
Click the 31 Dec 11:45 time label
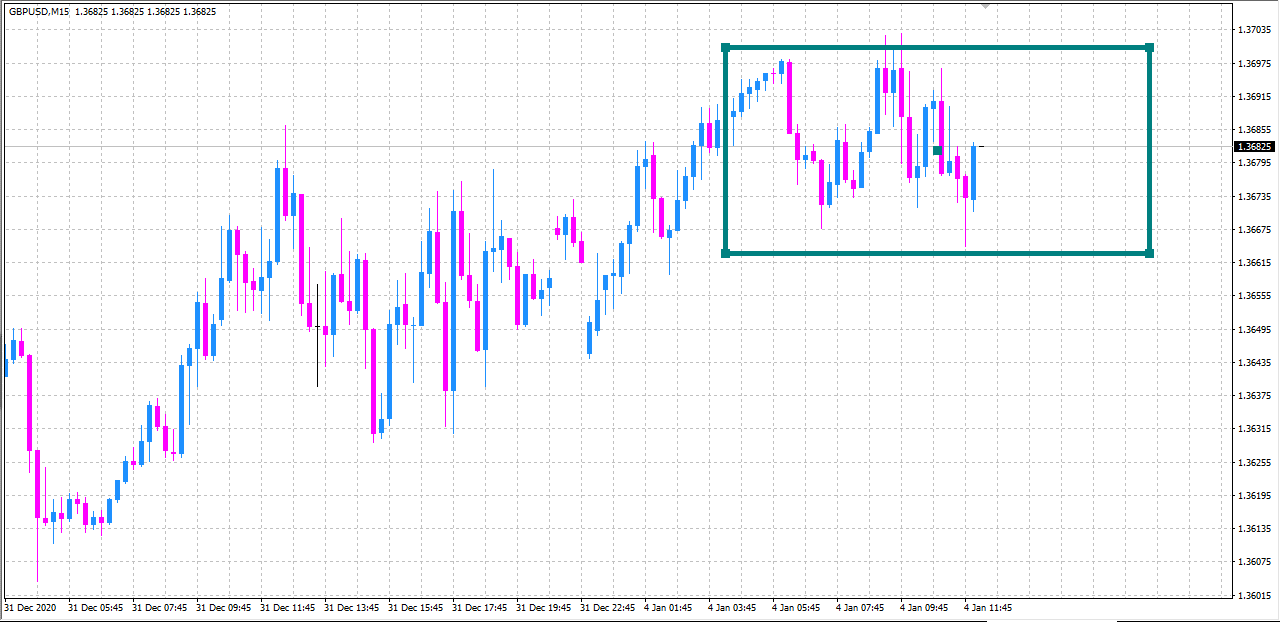point(288,607)
